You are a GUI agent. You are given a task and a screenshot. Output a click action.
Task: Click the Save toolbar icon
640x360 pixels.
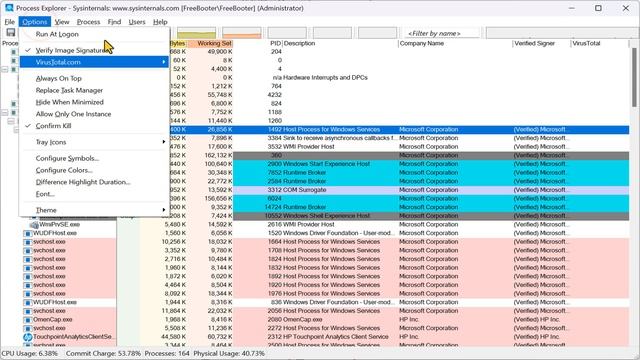pyautogui.click(x=10, y=32)
